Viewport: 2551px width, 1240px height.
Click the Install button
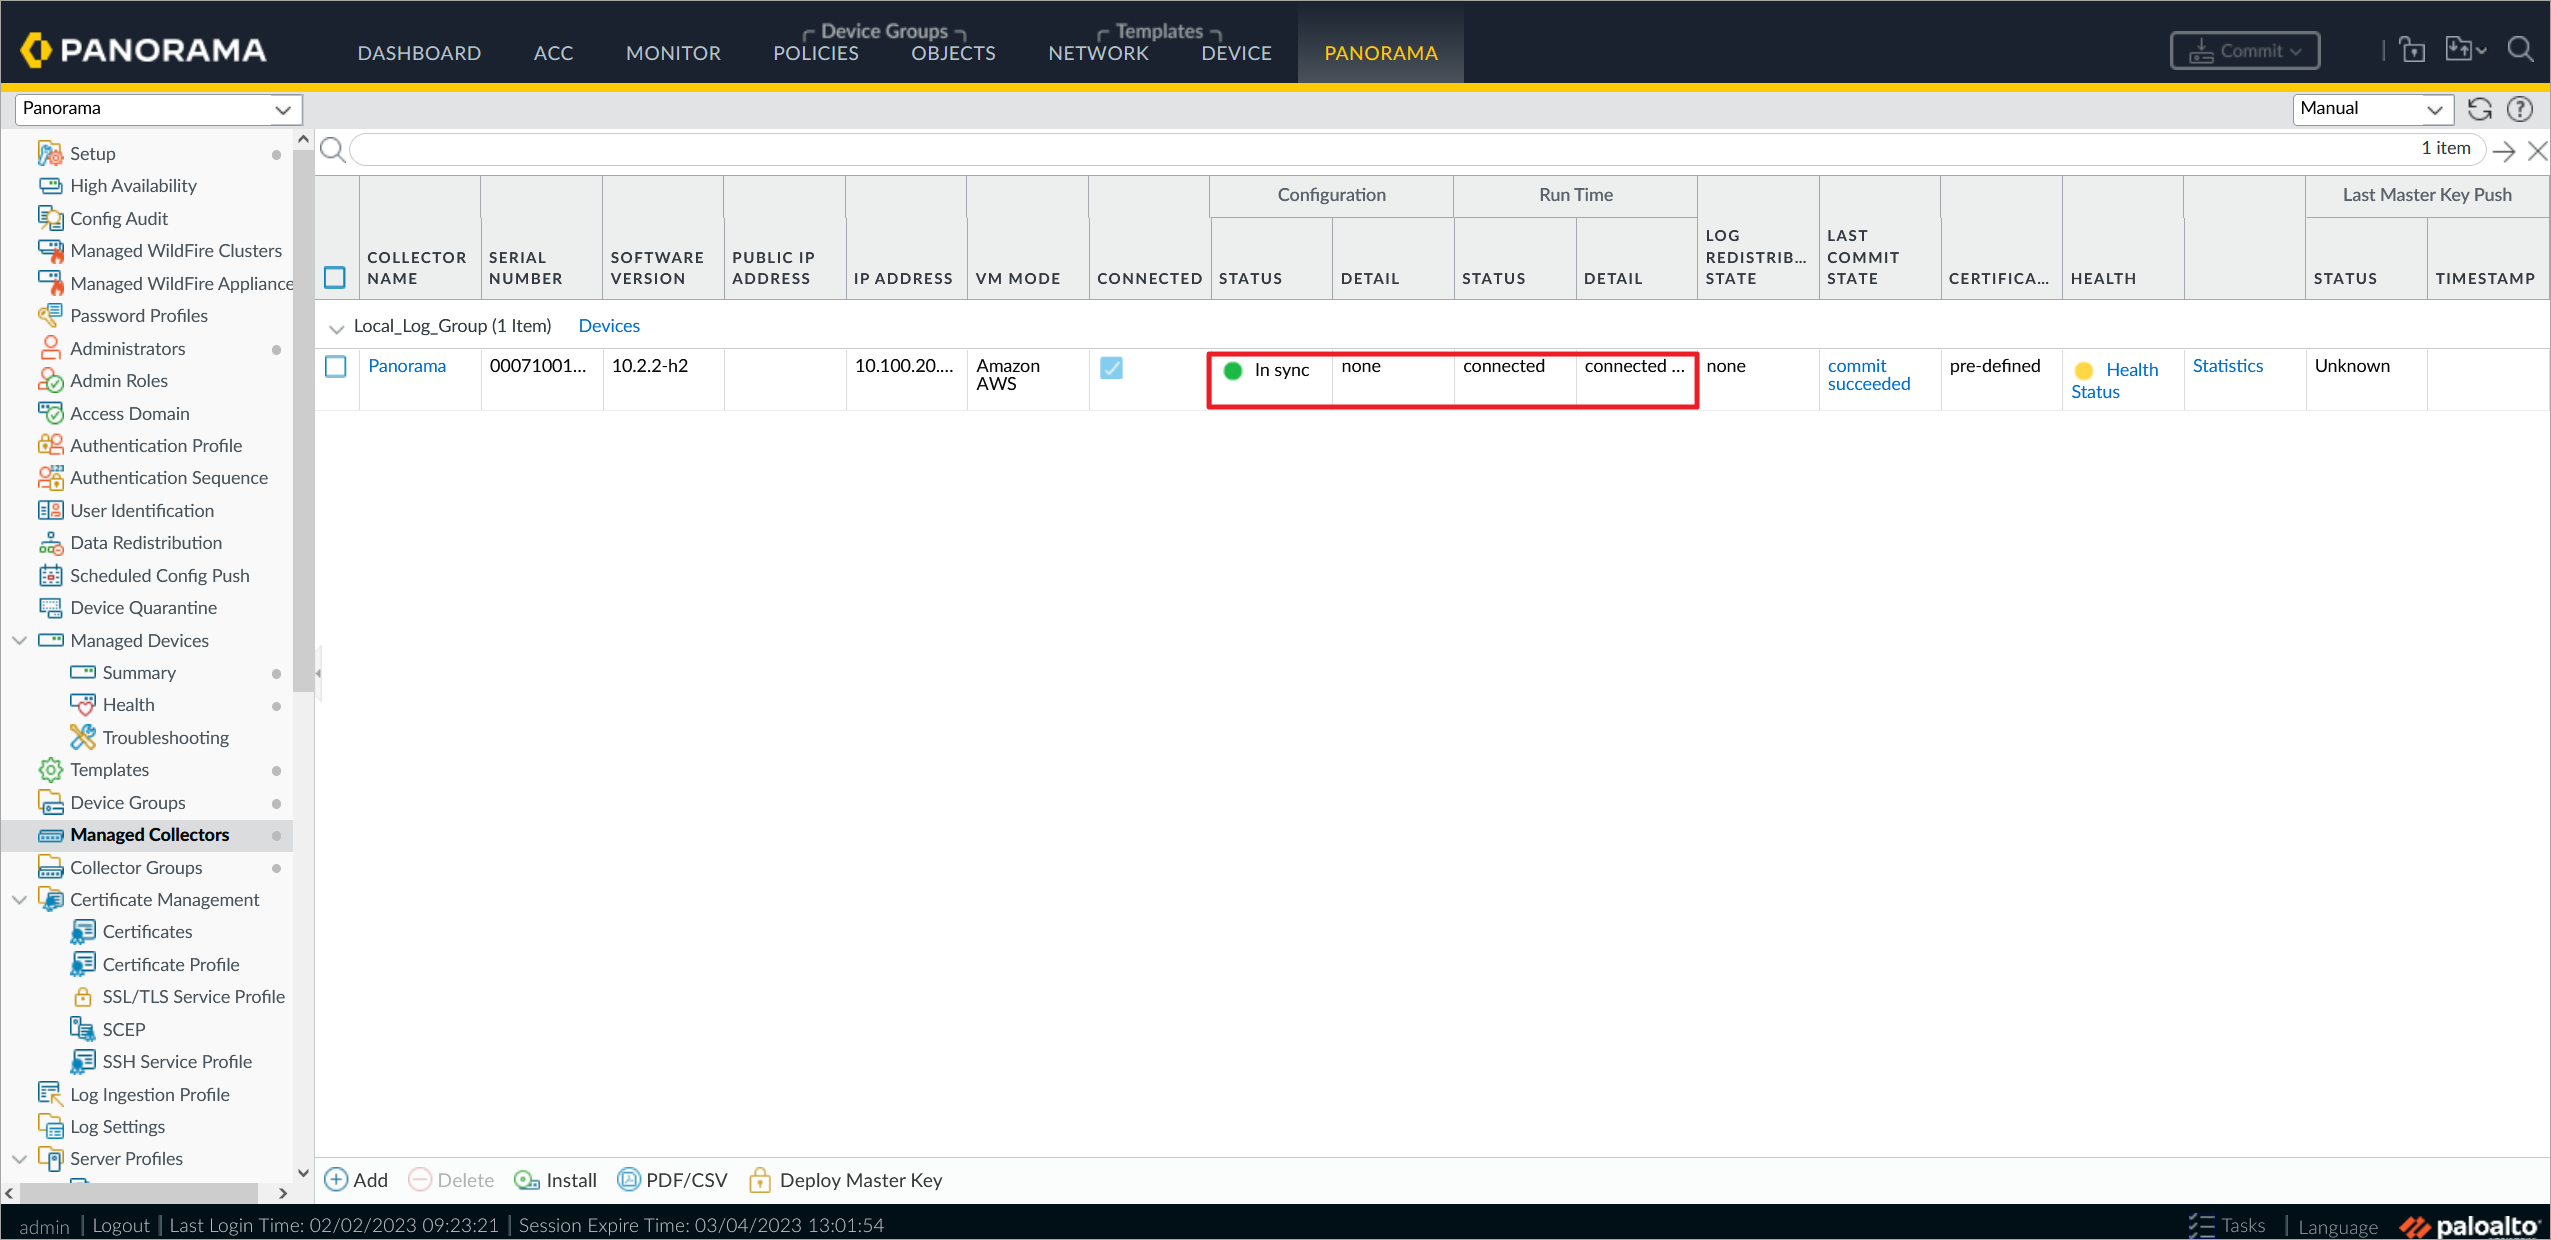555,1180
